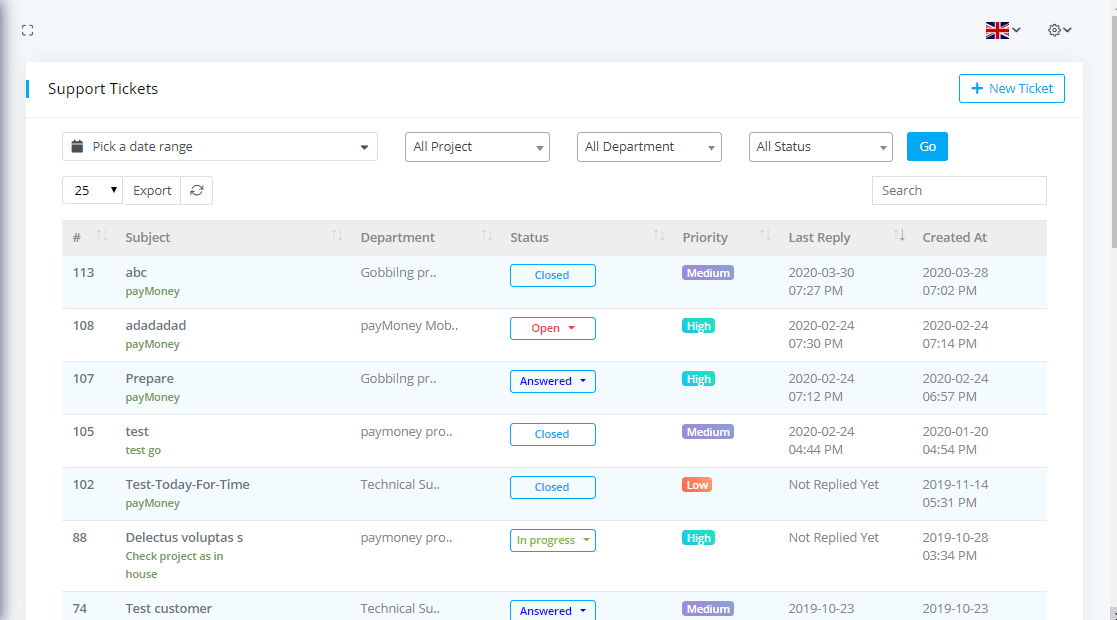Click the fullscreen toggle icon

[28, 31]
